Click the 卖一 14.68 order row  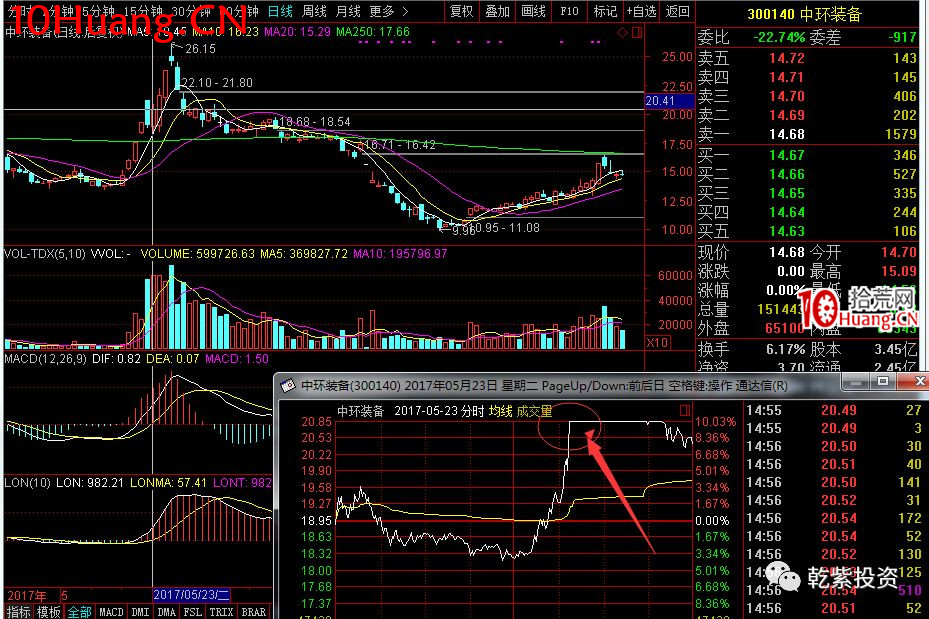click(807, 134)
